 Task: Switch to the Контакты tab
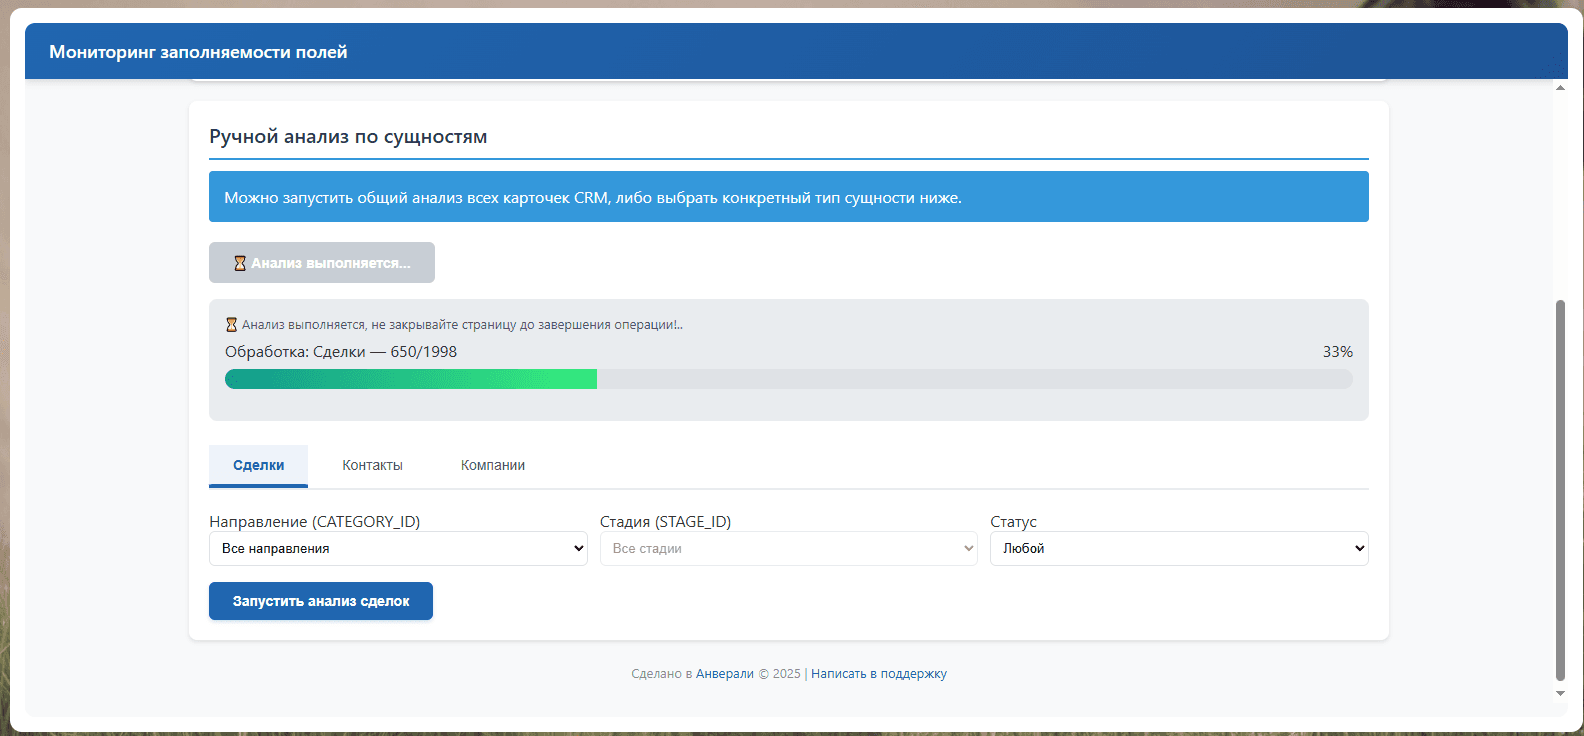point(372,466)
